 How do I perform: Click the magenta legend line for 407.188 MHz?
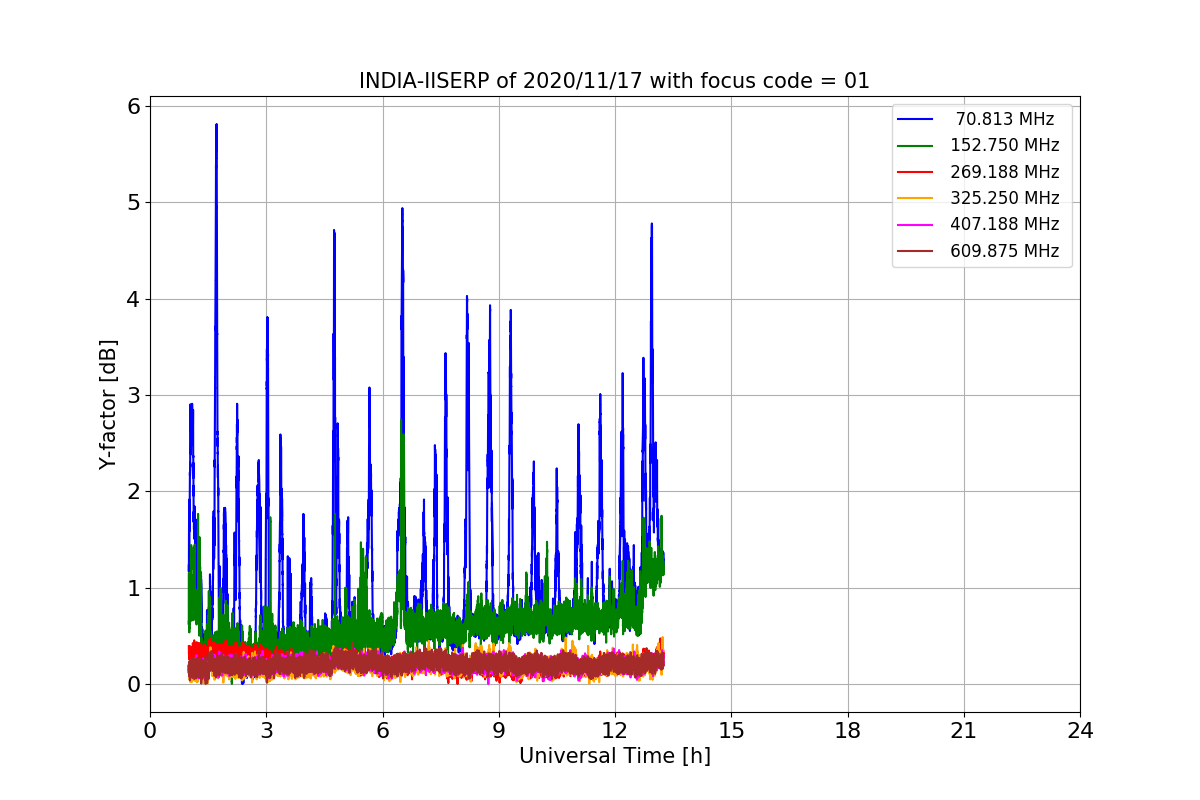(916, 225)
